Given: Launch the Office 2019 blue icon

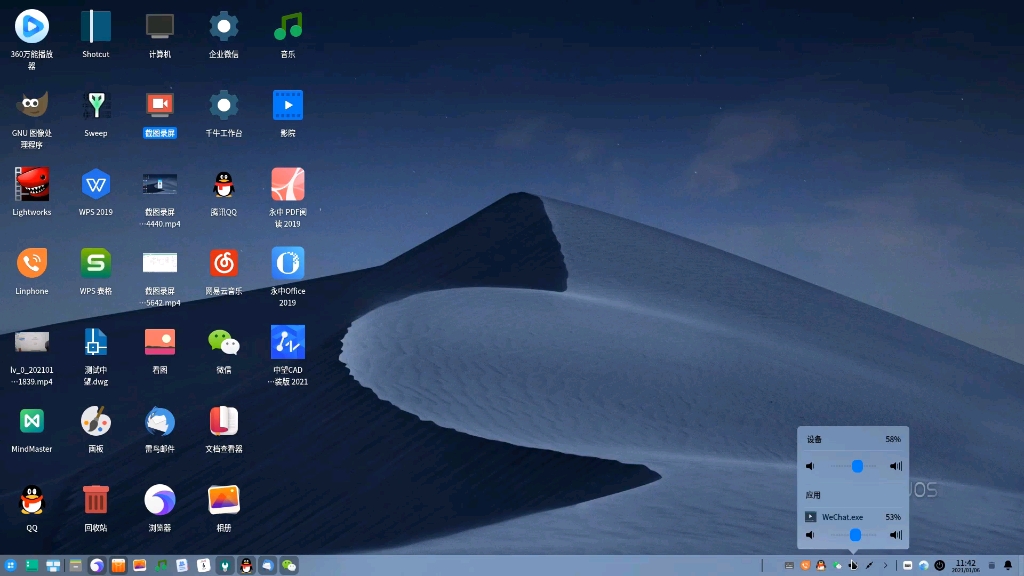Looking at the screenshot, I should click(x=288, y=263).
